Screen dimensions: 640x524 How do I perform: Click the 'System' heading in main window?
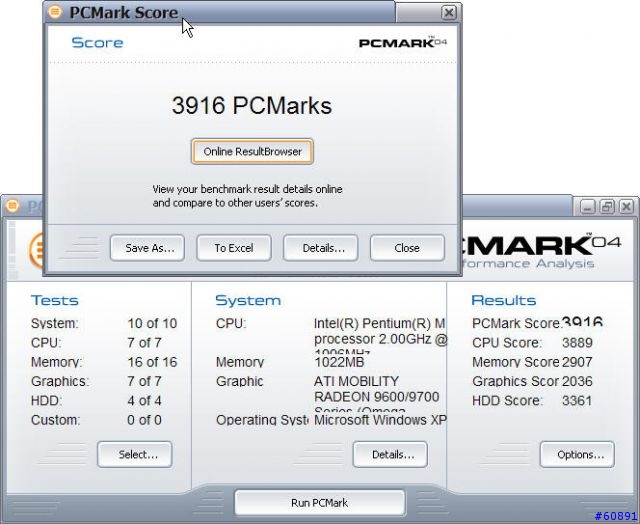coord(248,300)
